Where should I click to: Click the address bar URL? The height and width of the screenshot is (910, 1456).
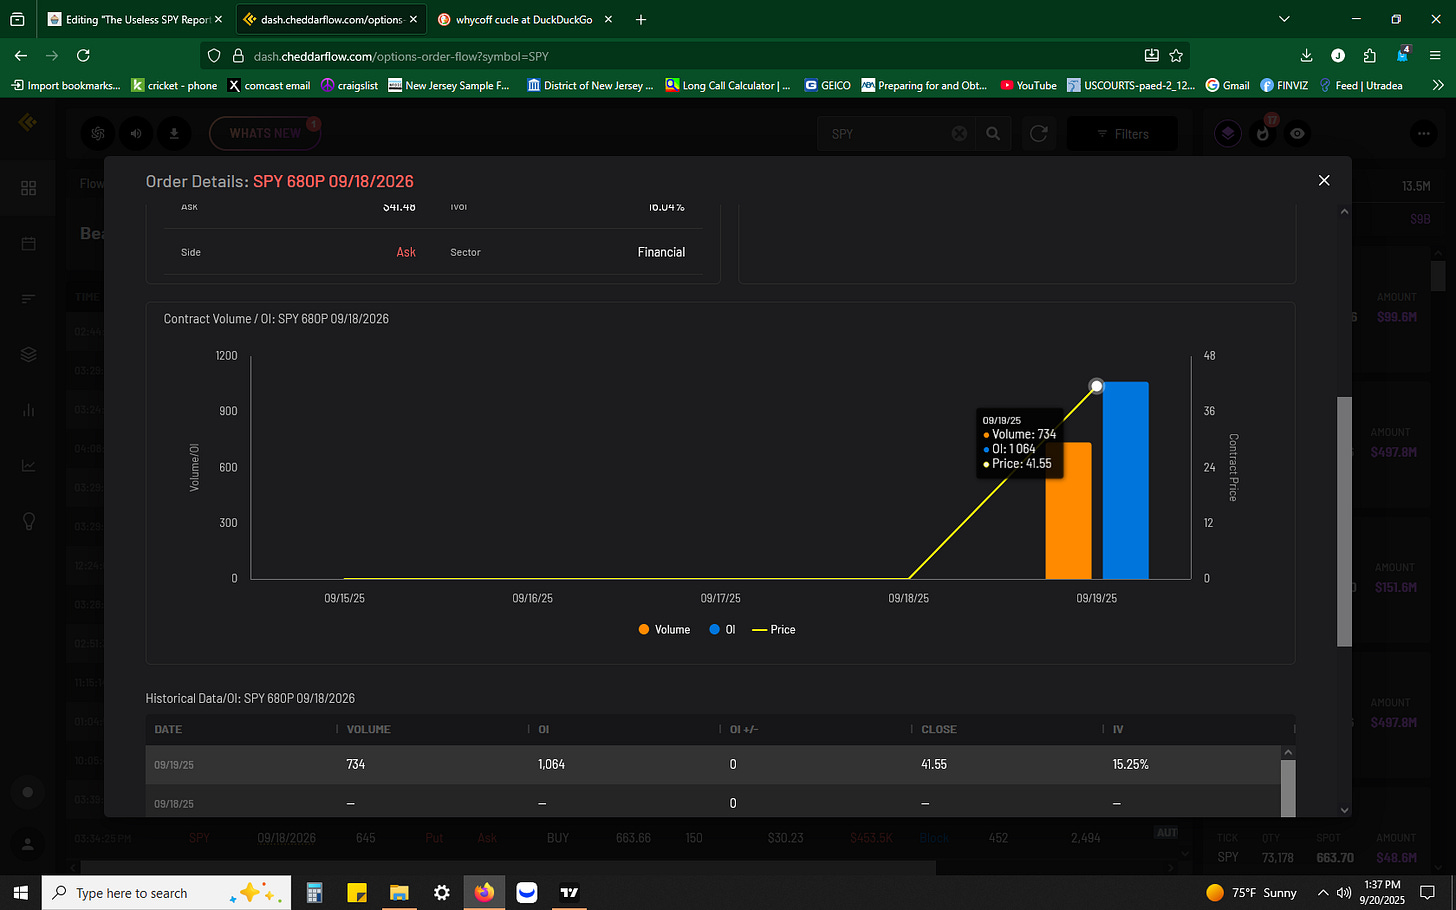401,56
